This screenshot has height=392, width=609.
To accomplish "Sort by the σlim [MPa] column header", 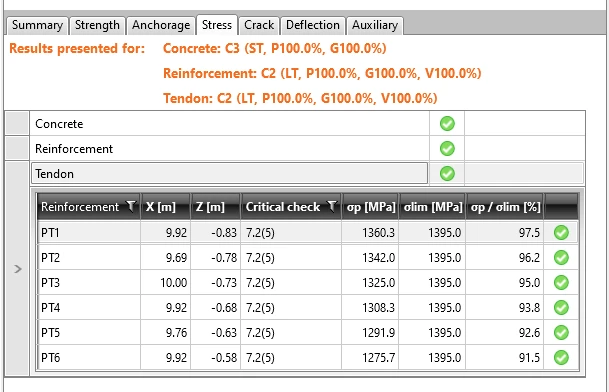I will pyautogui.click(x=432, y=207).
